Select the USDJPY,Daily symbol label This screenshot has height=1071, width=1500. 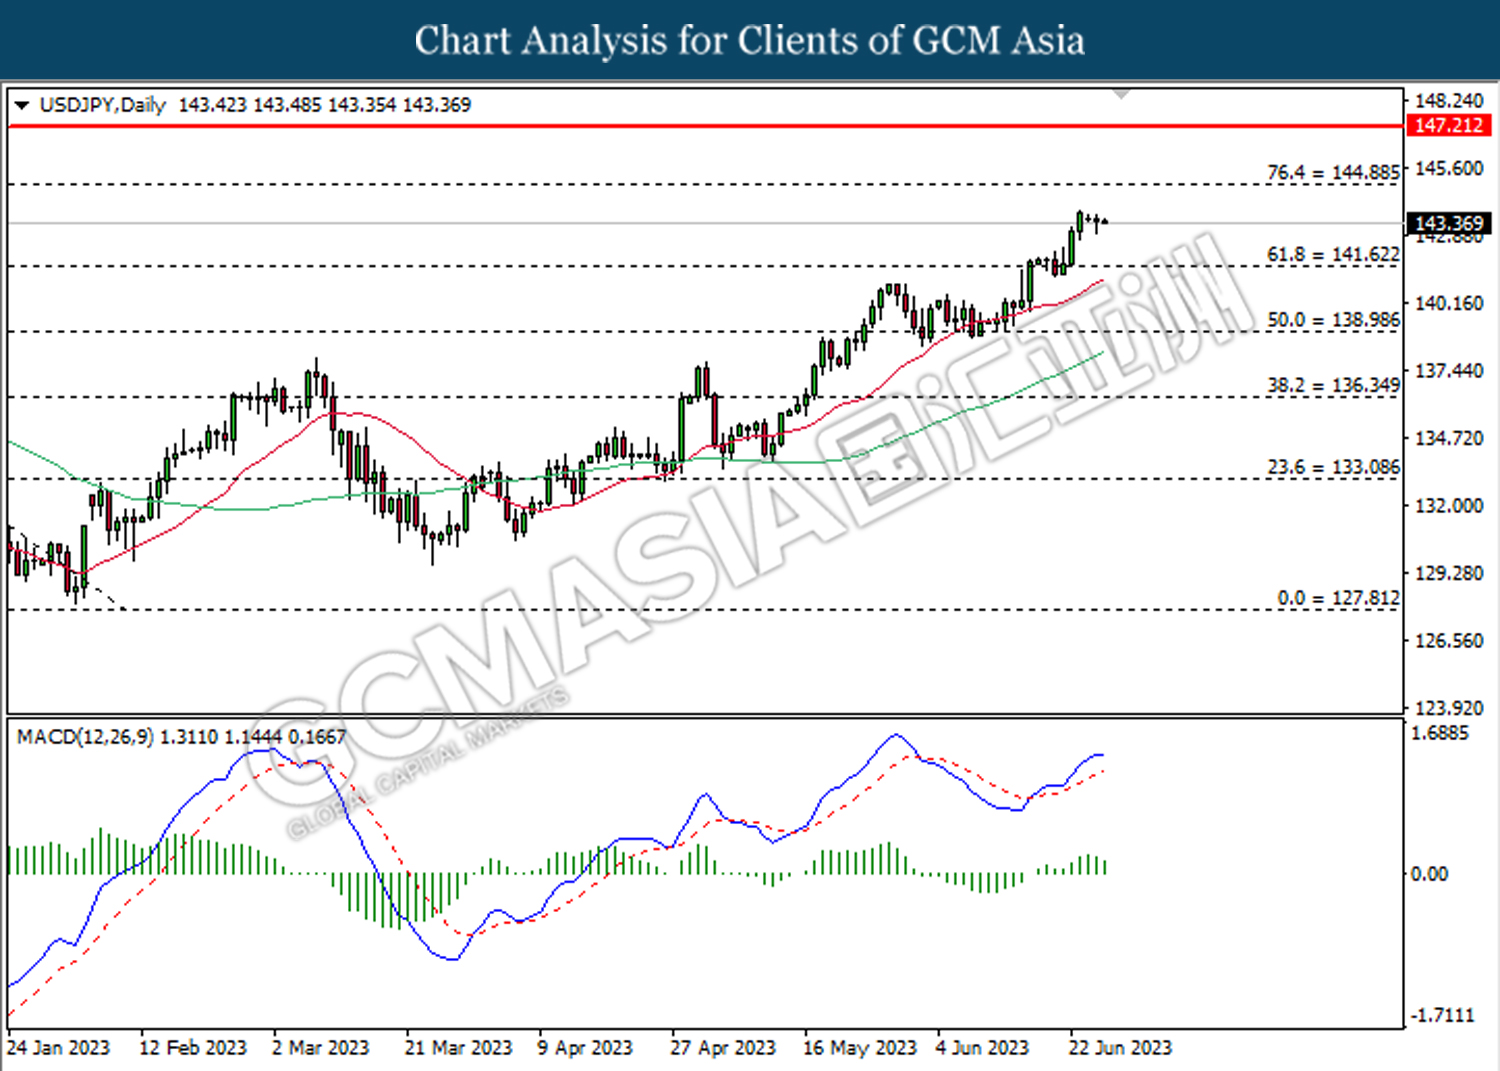[x=103, y=105]
